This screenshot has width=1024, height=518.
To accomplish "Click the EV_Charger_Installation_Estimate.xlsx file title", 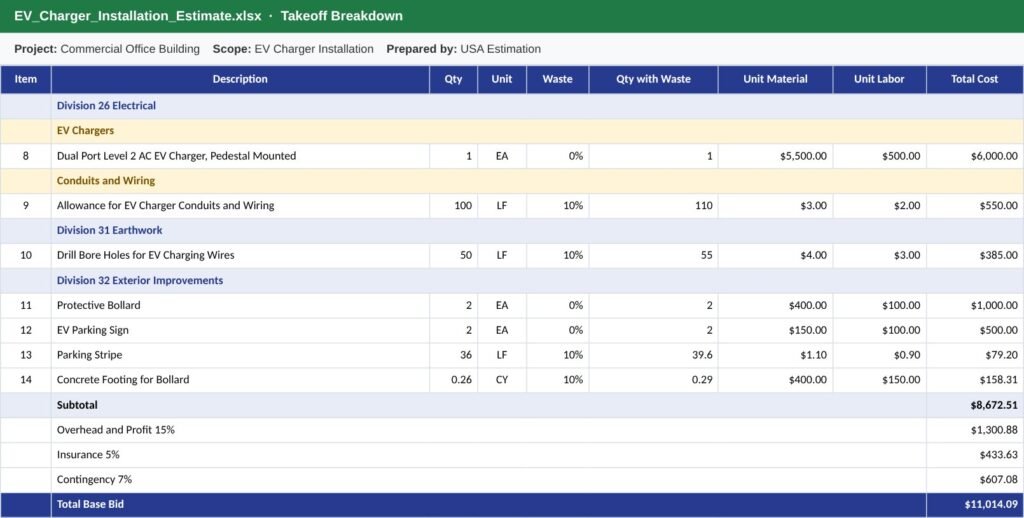I will coord(138,16).
